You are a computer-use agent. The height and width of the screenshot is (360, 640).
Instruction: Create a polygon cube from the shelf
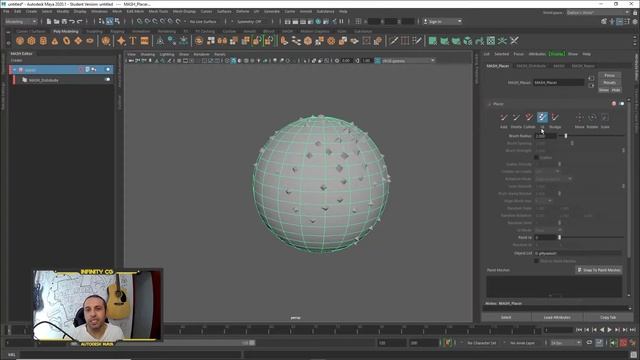[x=31, y=41]
